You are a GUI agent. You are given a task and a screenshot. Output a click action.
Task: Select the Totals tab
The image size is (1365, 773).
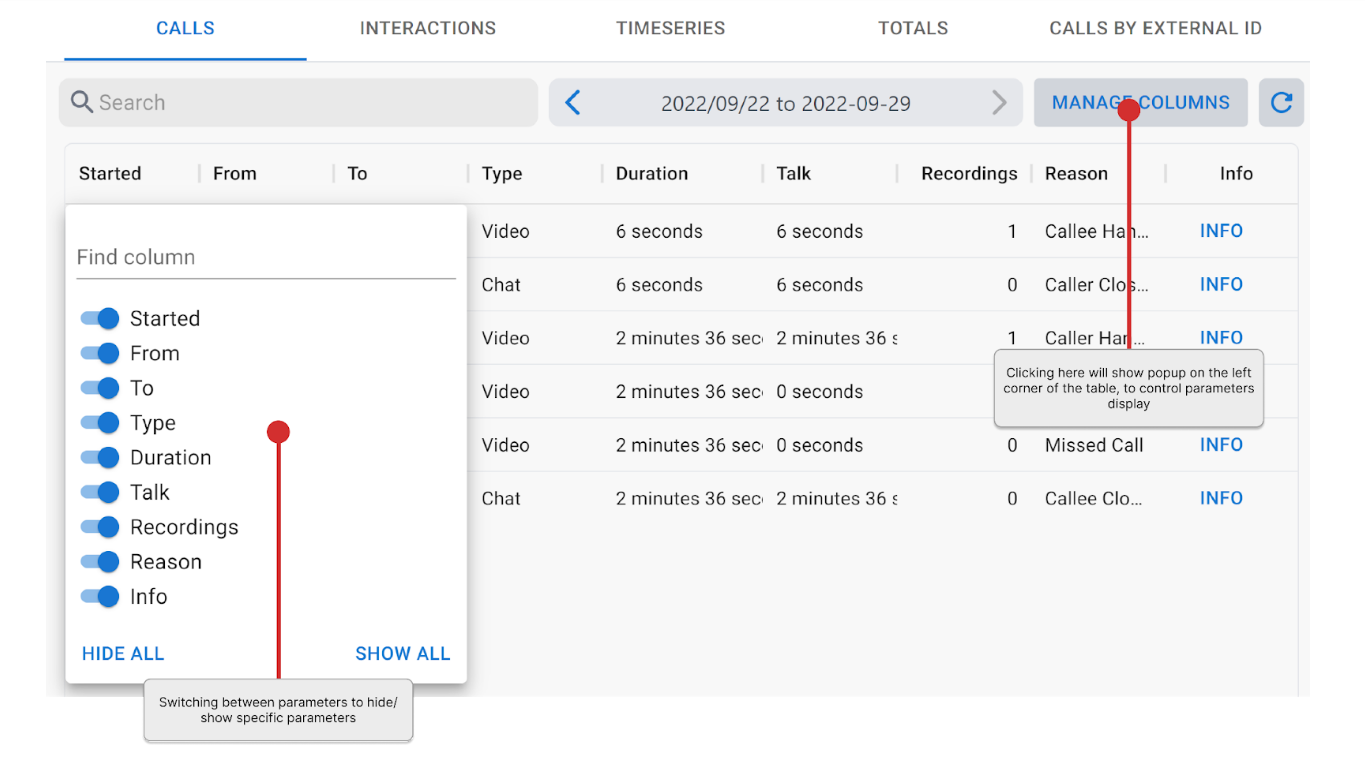(x=912, y=28)
